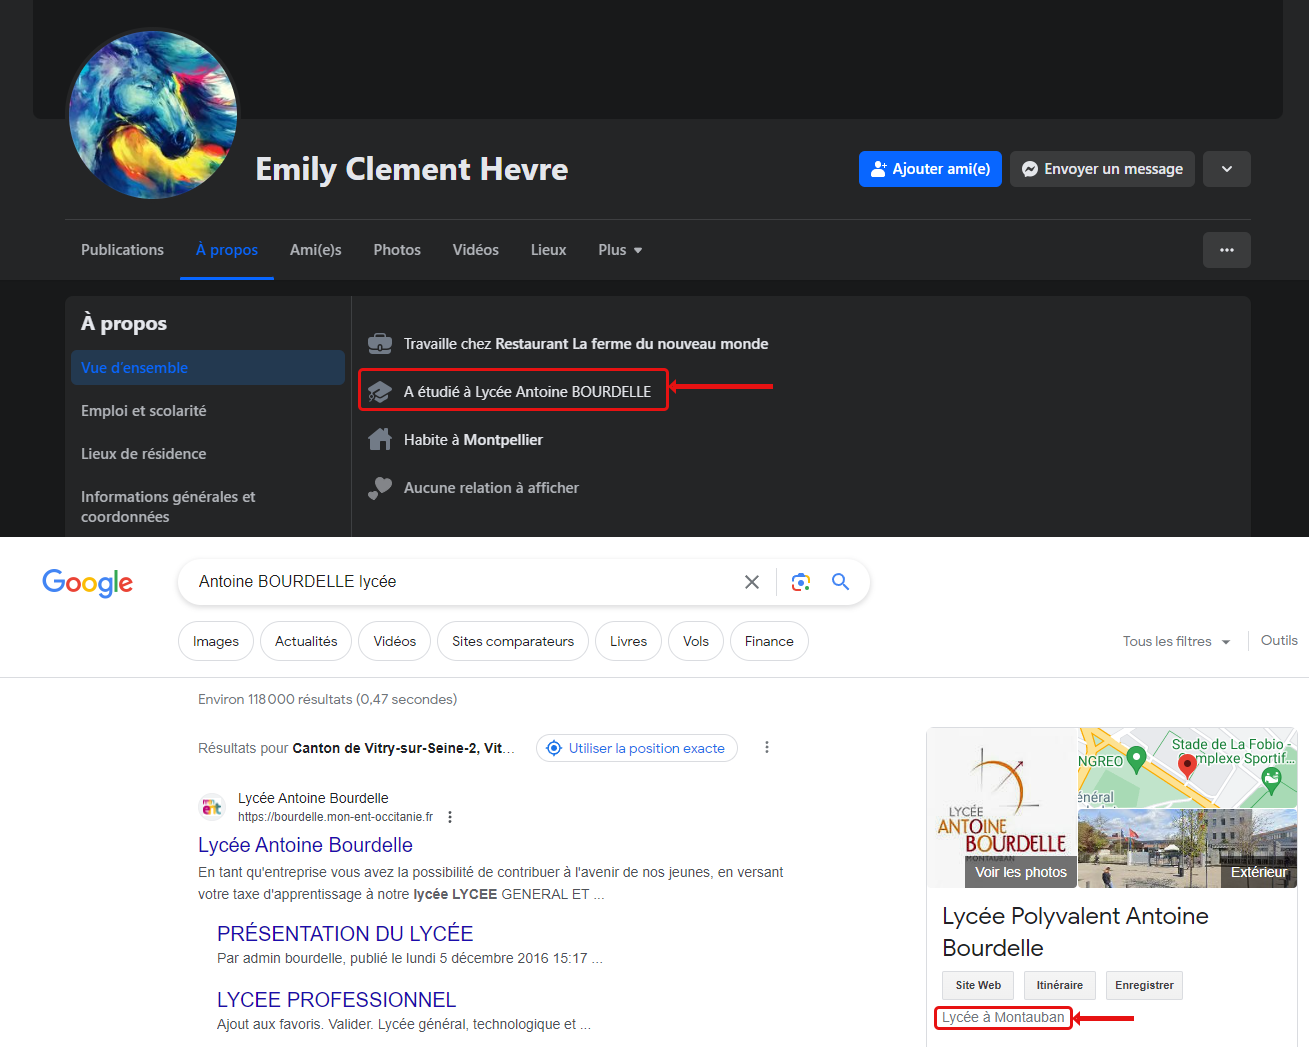The image size is (1309, 1047).
Task: Click 'Lycée à Montauban' text
Action: 1003,1017
